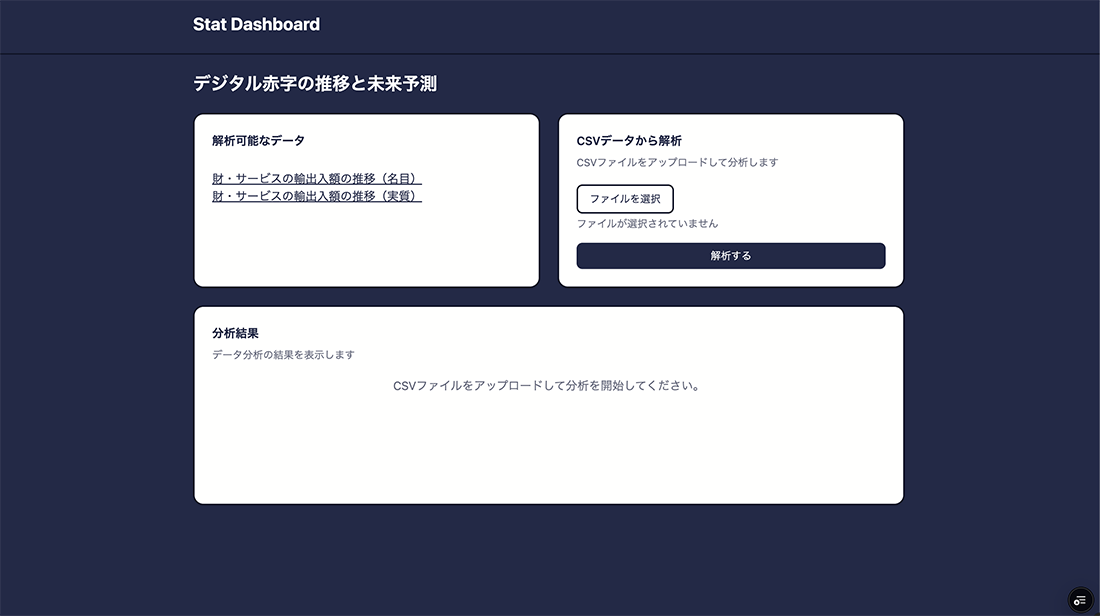Open 財・サービスの輸出入額の推移（実質） link
This screenshot has width=1100, height=616.
[x=316, y=197]
